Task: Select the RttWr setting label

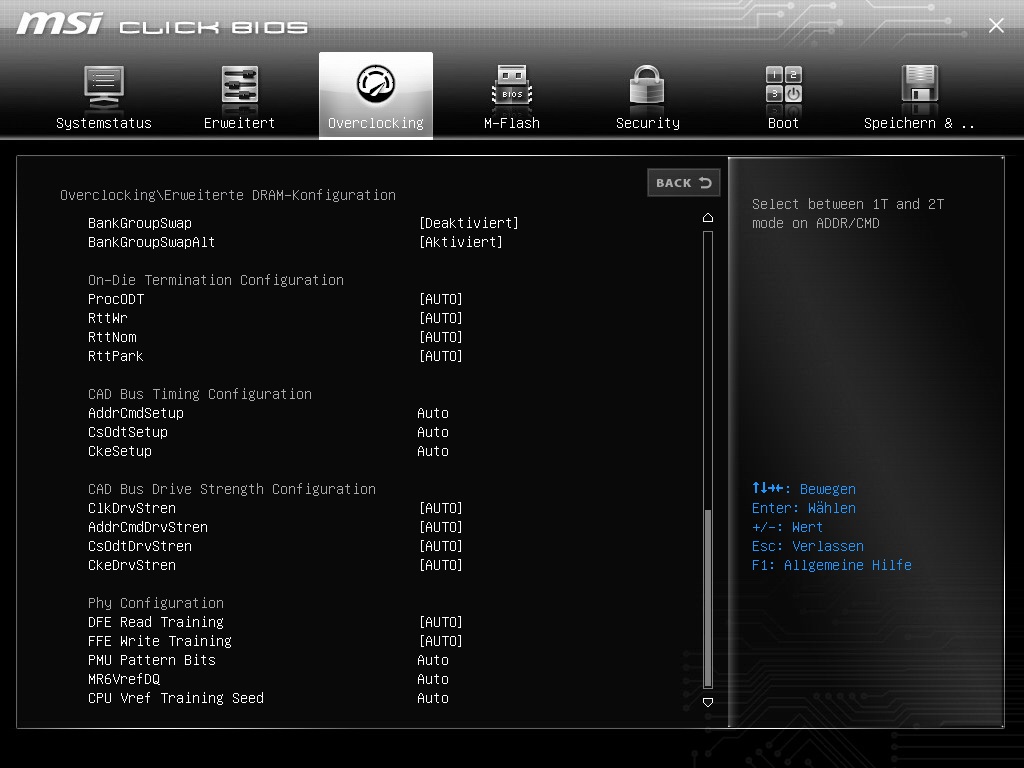Action: 108,318
